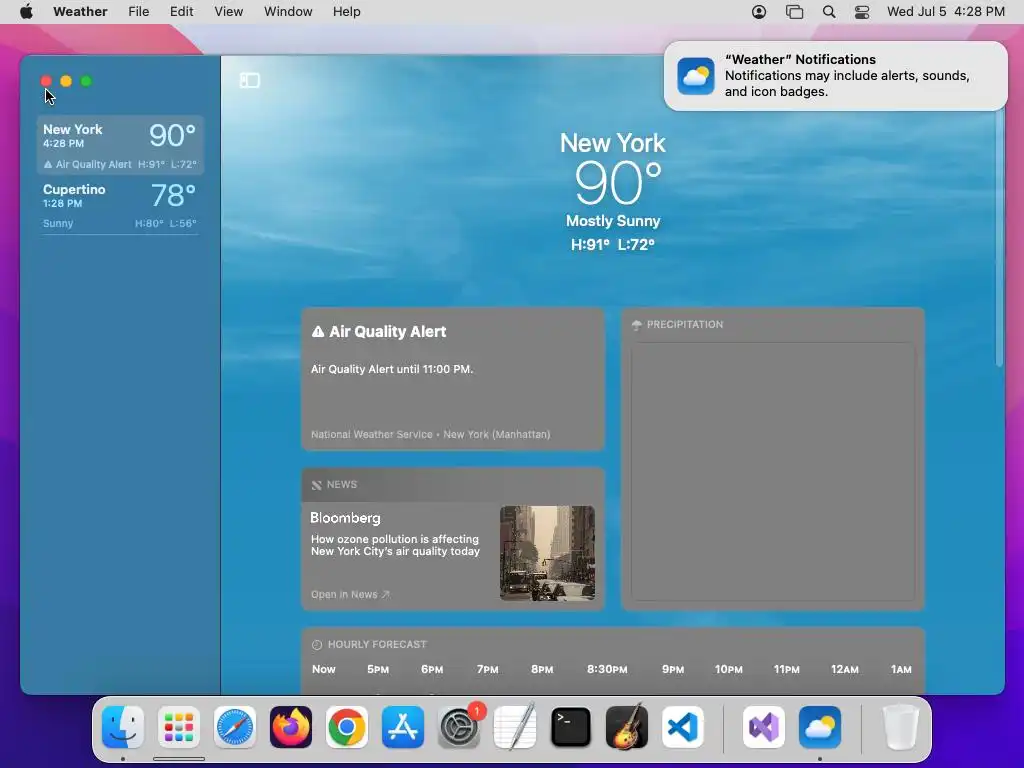Click the 11PM hourly forecast entry

786,669
